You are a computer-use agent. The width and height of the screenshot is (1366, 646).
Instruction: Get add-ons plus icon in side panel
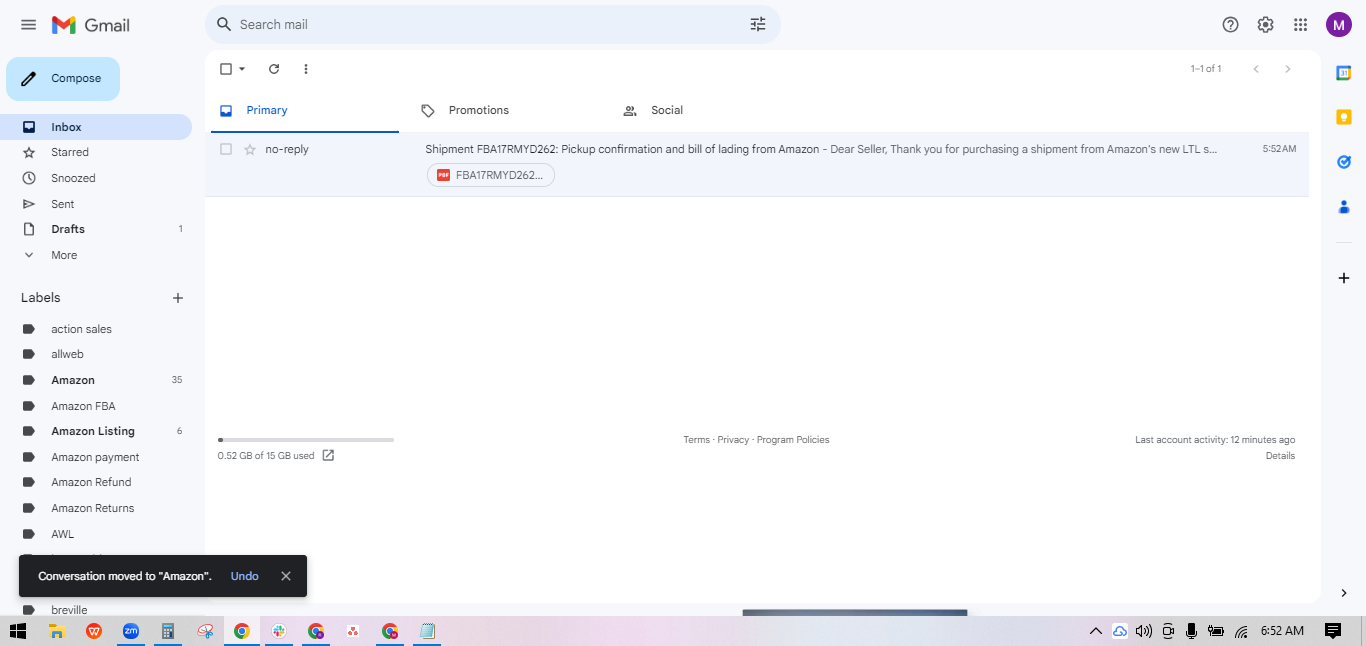click(1344, 278)
